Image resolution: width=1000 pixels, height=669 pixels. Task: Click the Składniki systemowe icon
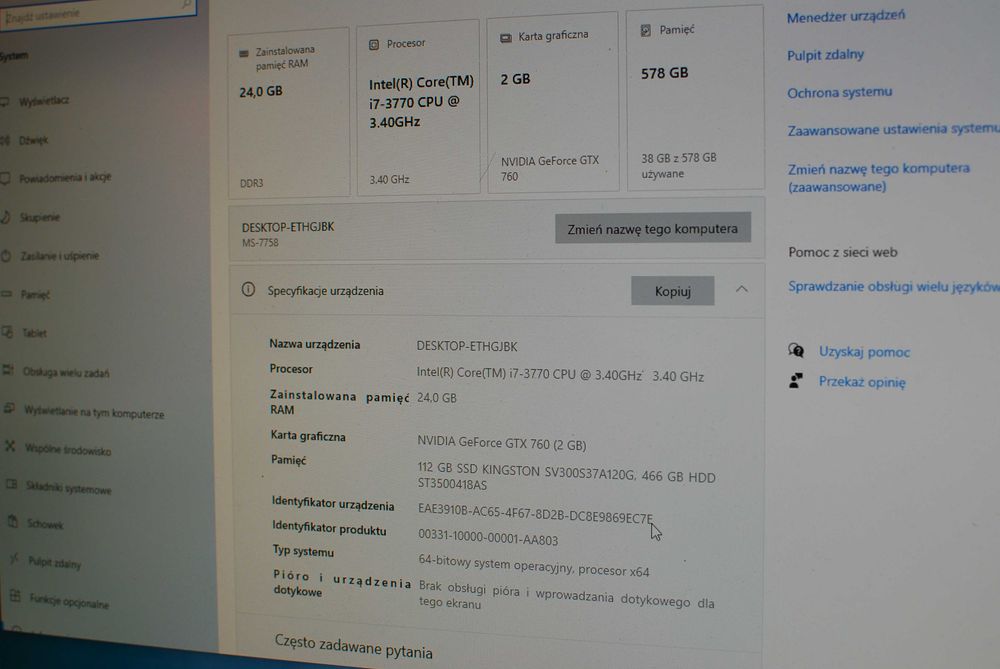11,485
